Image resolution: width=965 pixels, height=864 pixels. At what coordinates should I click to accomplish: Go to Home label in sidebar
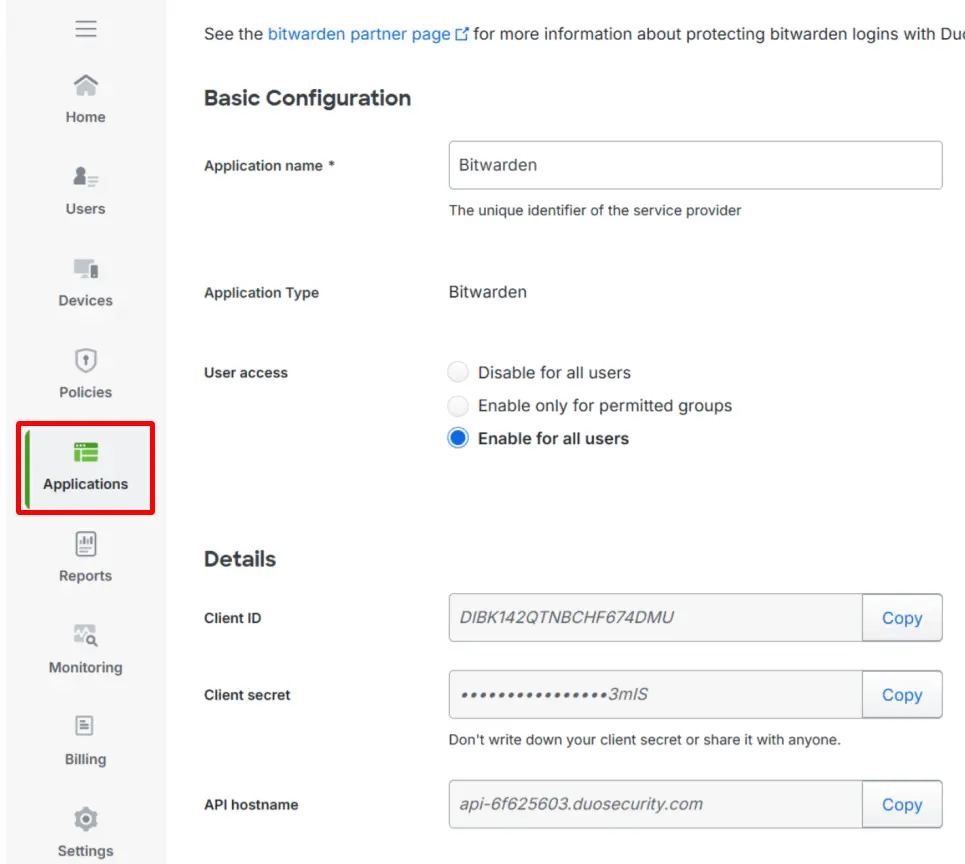86,117
